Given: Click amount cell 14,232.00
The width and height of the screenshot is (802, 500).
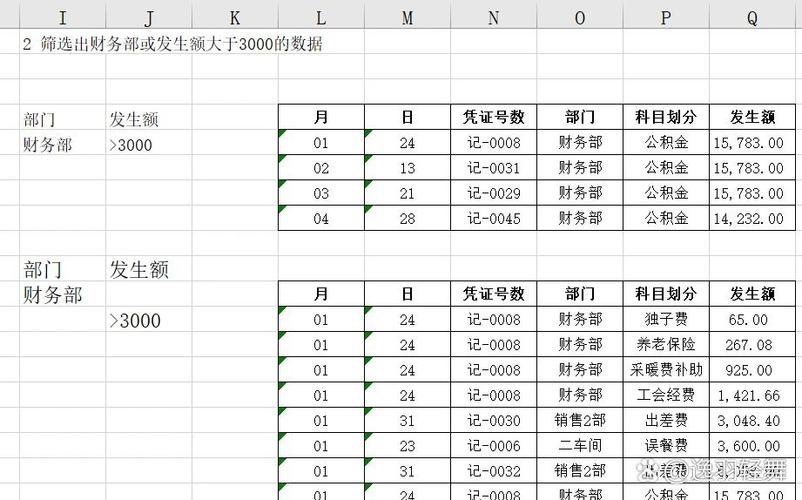Looking at the screenshot, I should (x=752, y=218).
